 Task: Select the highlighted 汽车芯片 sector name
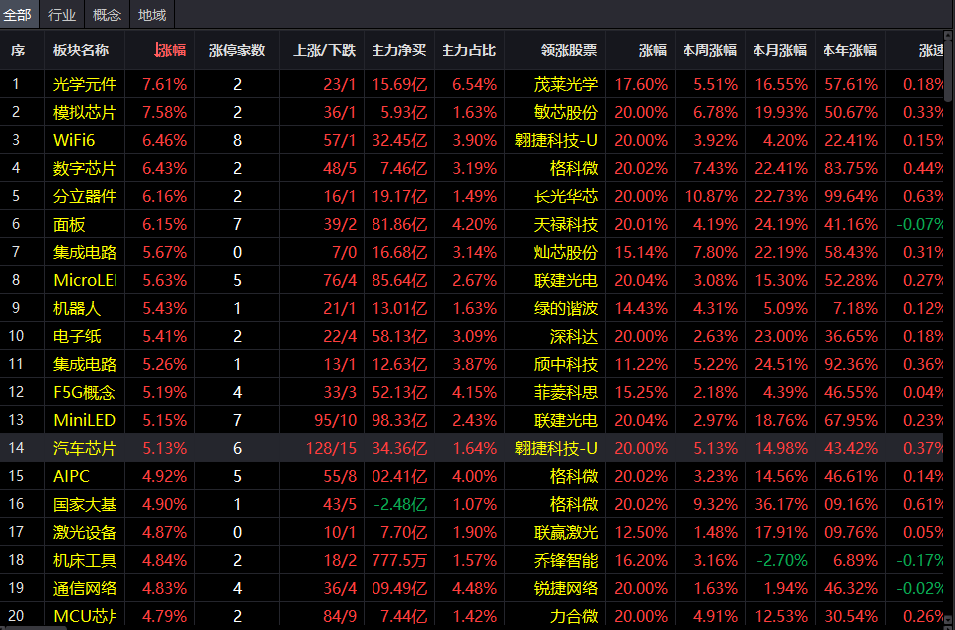pyautogui.click(x=85, y=448)
